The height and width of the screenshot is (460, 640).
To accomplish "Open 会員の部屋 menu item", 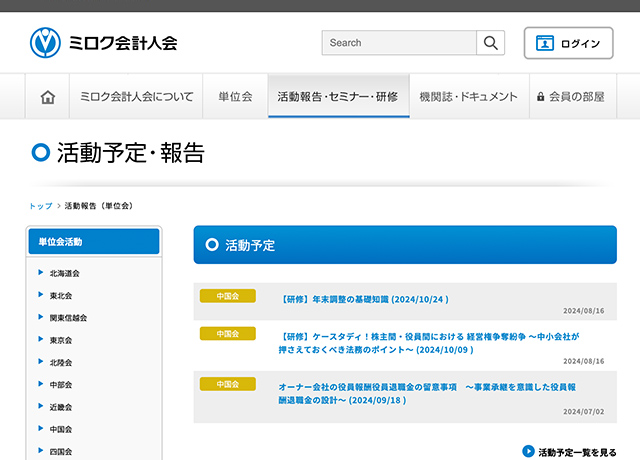I will (573, 97).
